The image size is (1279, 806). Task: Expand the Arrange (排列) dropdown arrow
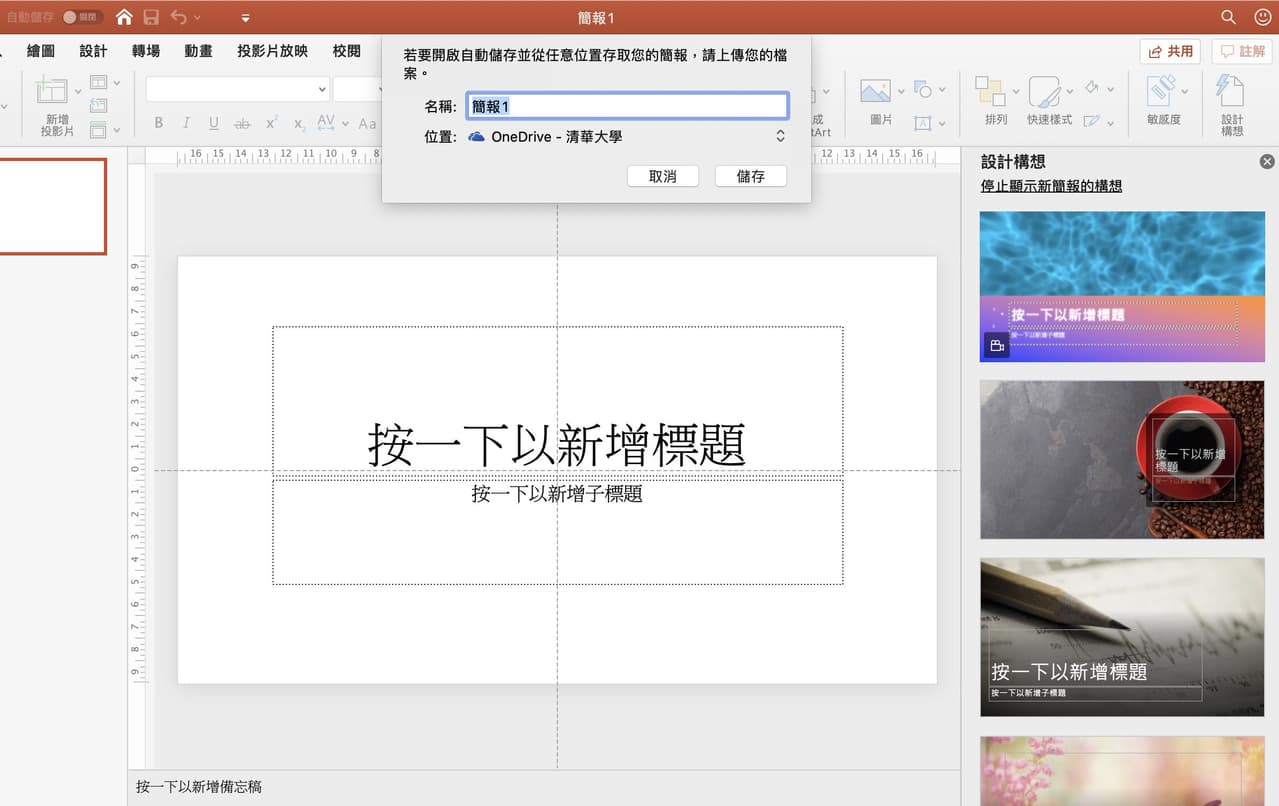tap(1016, 92)
